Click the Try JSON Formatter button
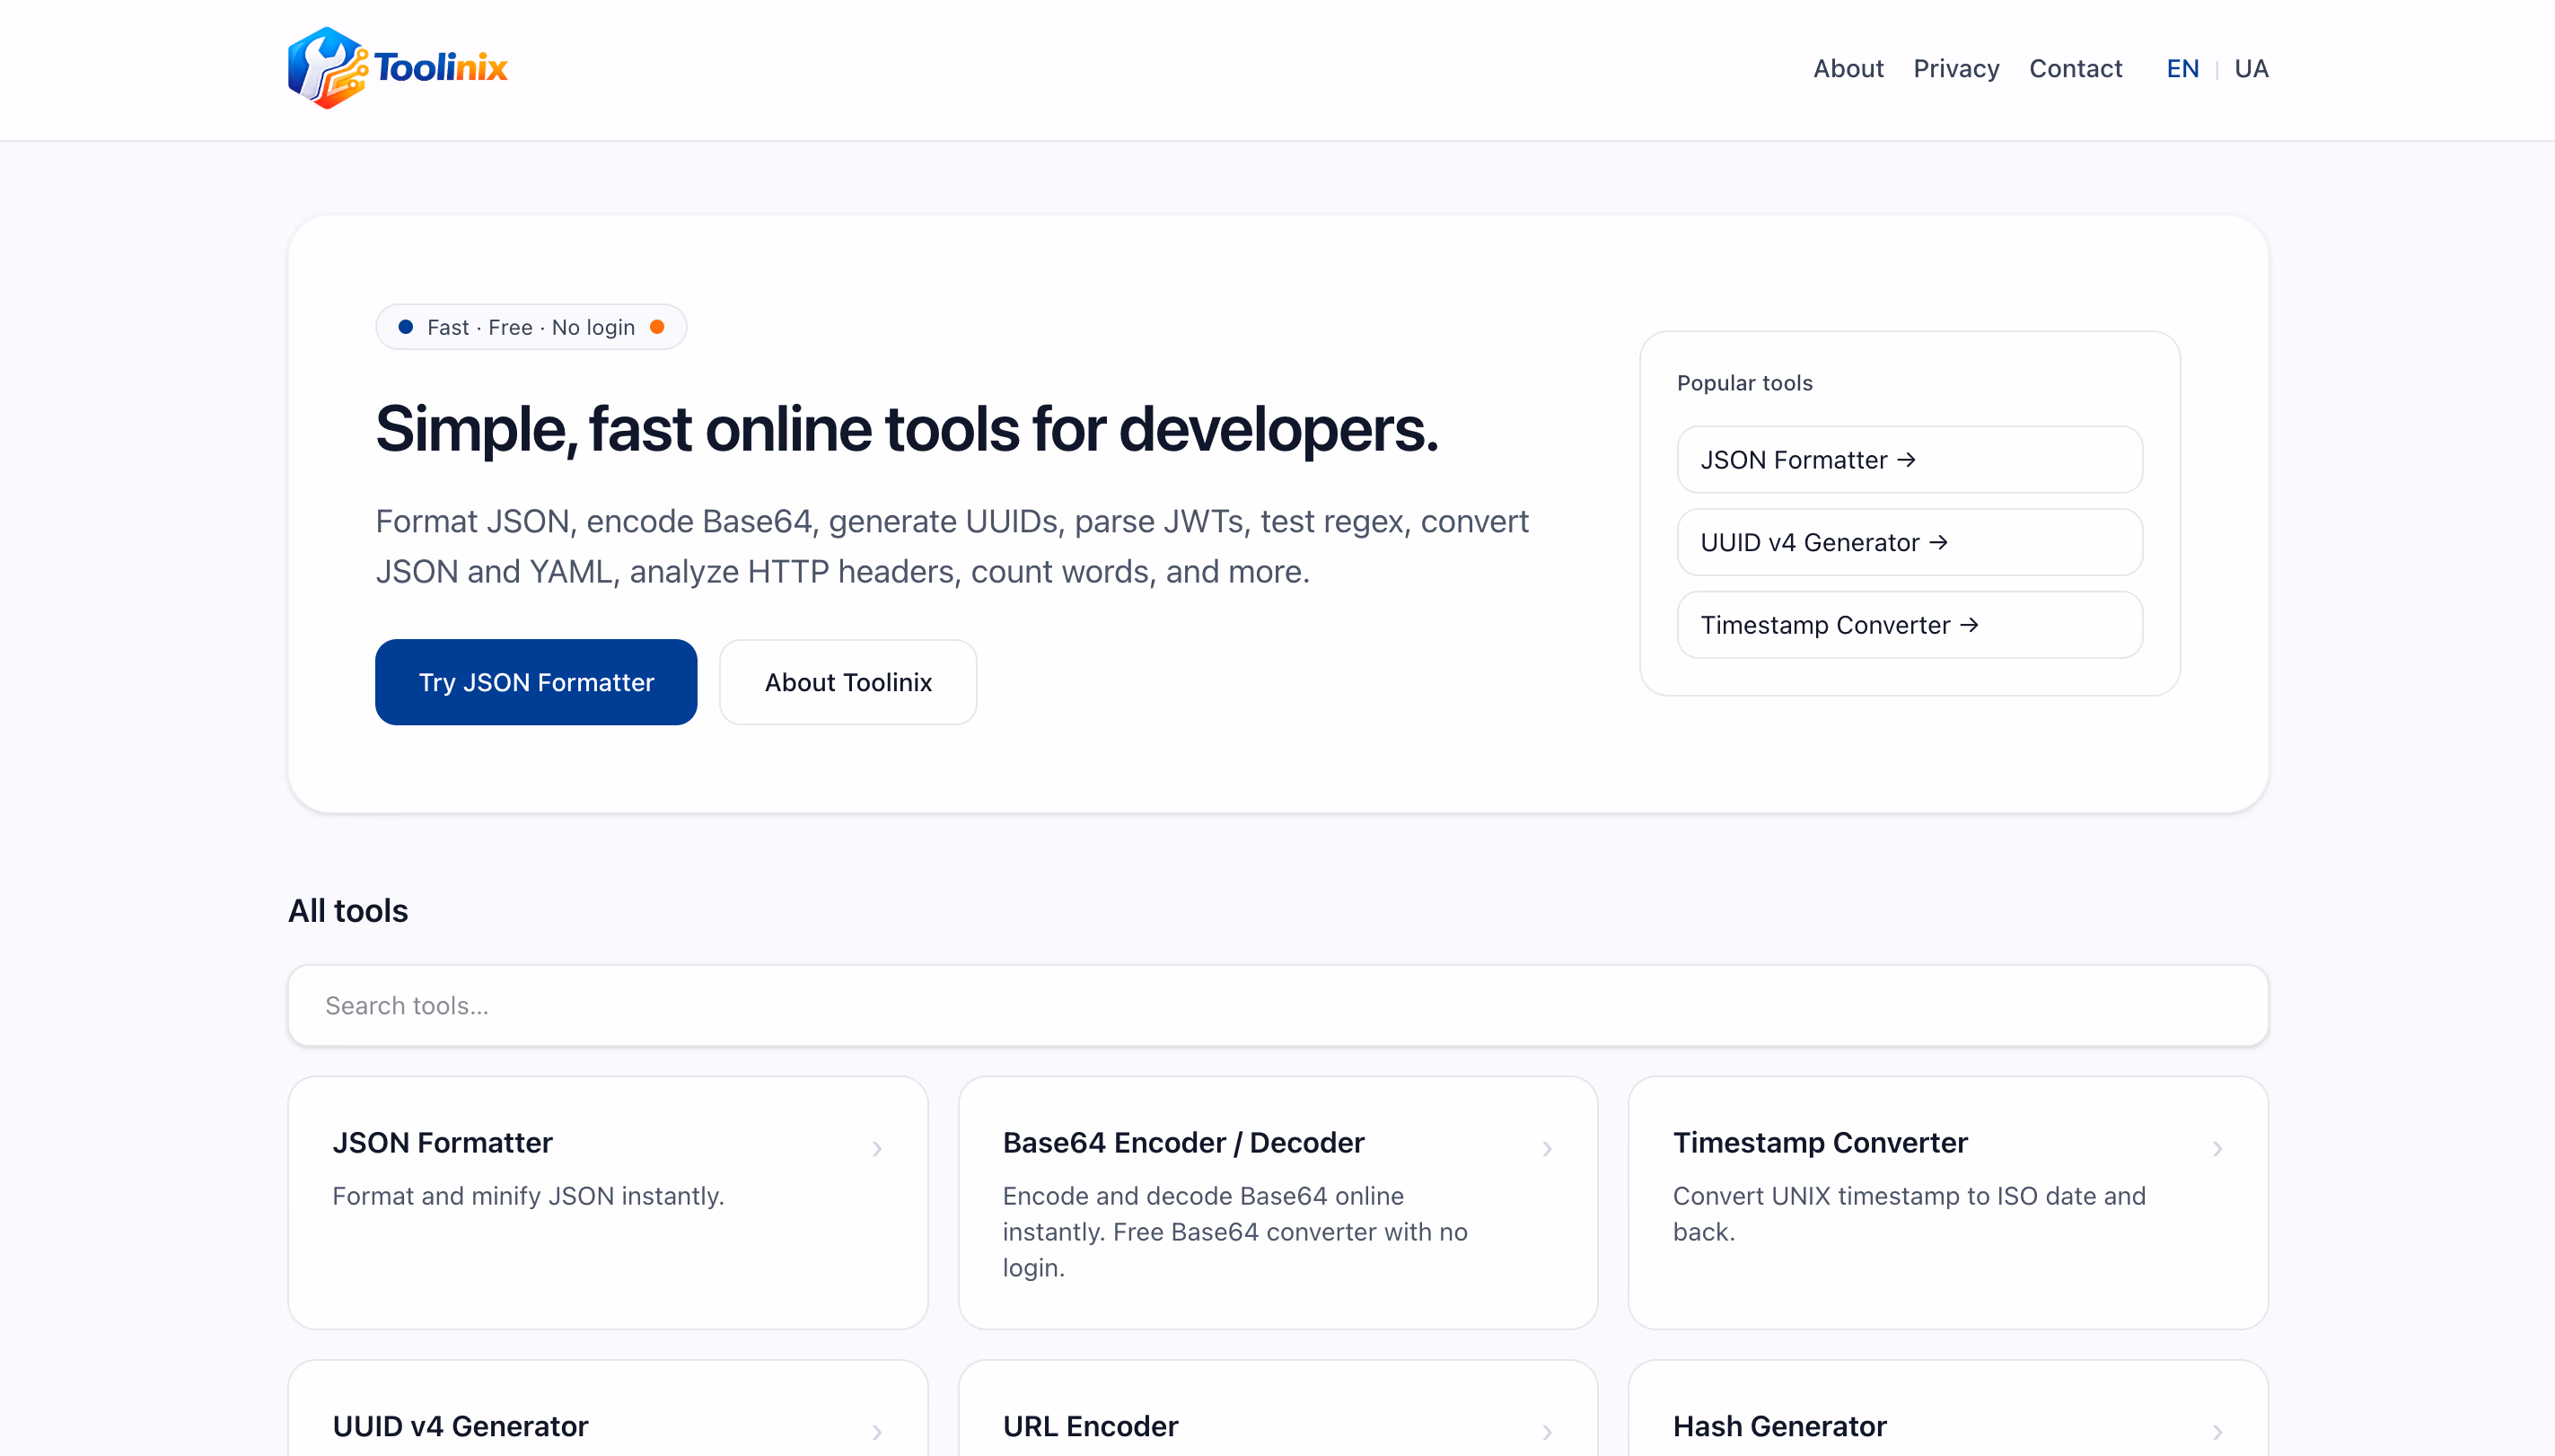 click(x=536, y=682)
